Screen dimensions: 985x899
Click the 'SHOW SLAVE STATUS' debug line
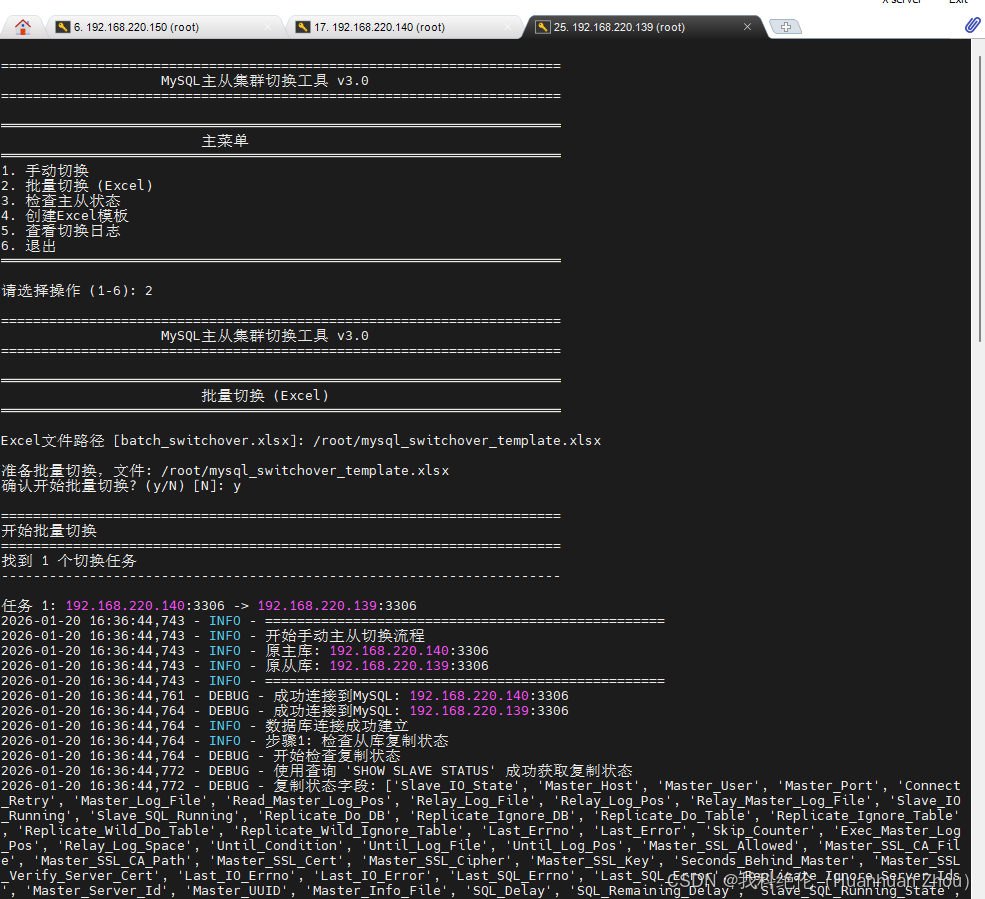tap(317, 771)
